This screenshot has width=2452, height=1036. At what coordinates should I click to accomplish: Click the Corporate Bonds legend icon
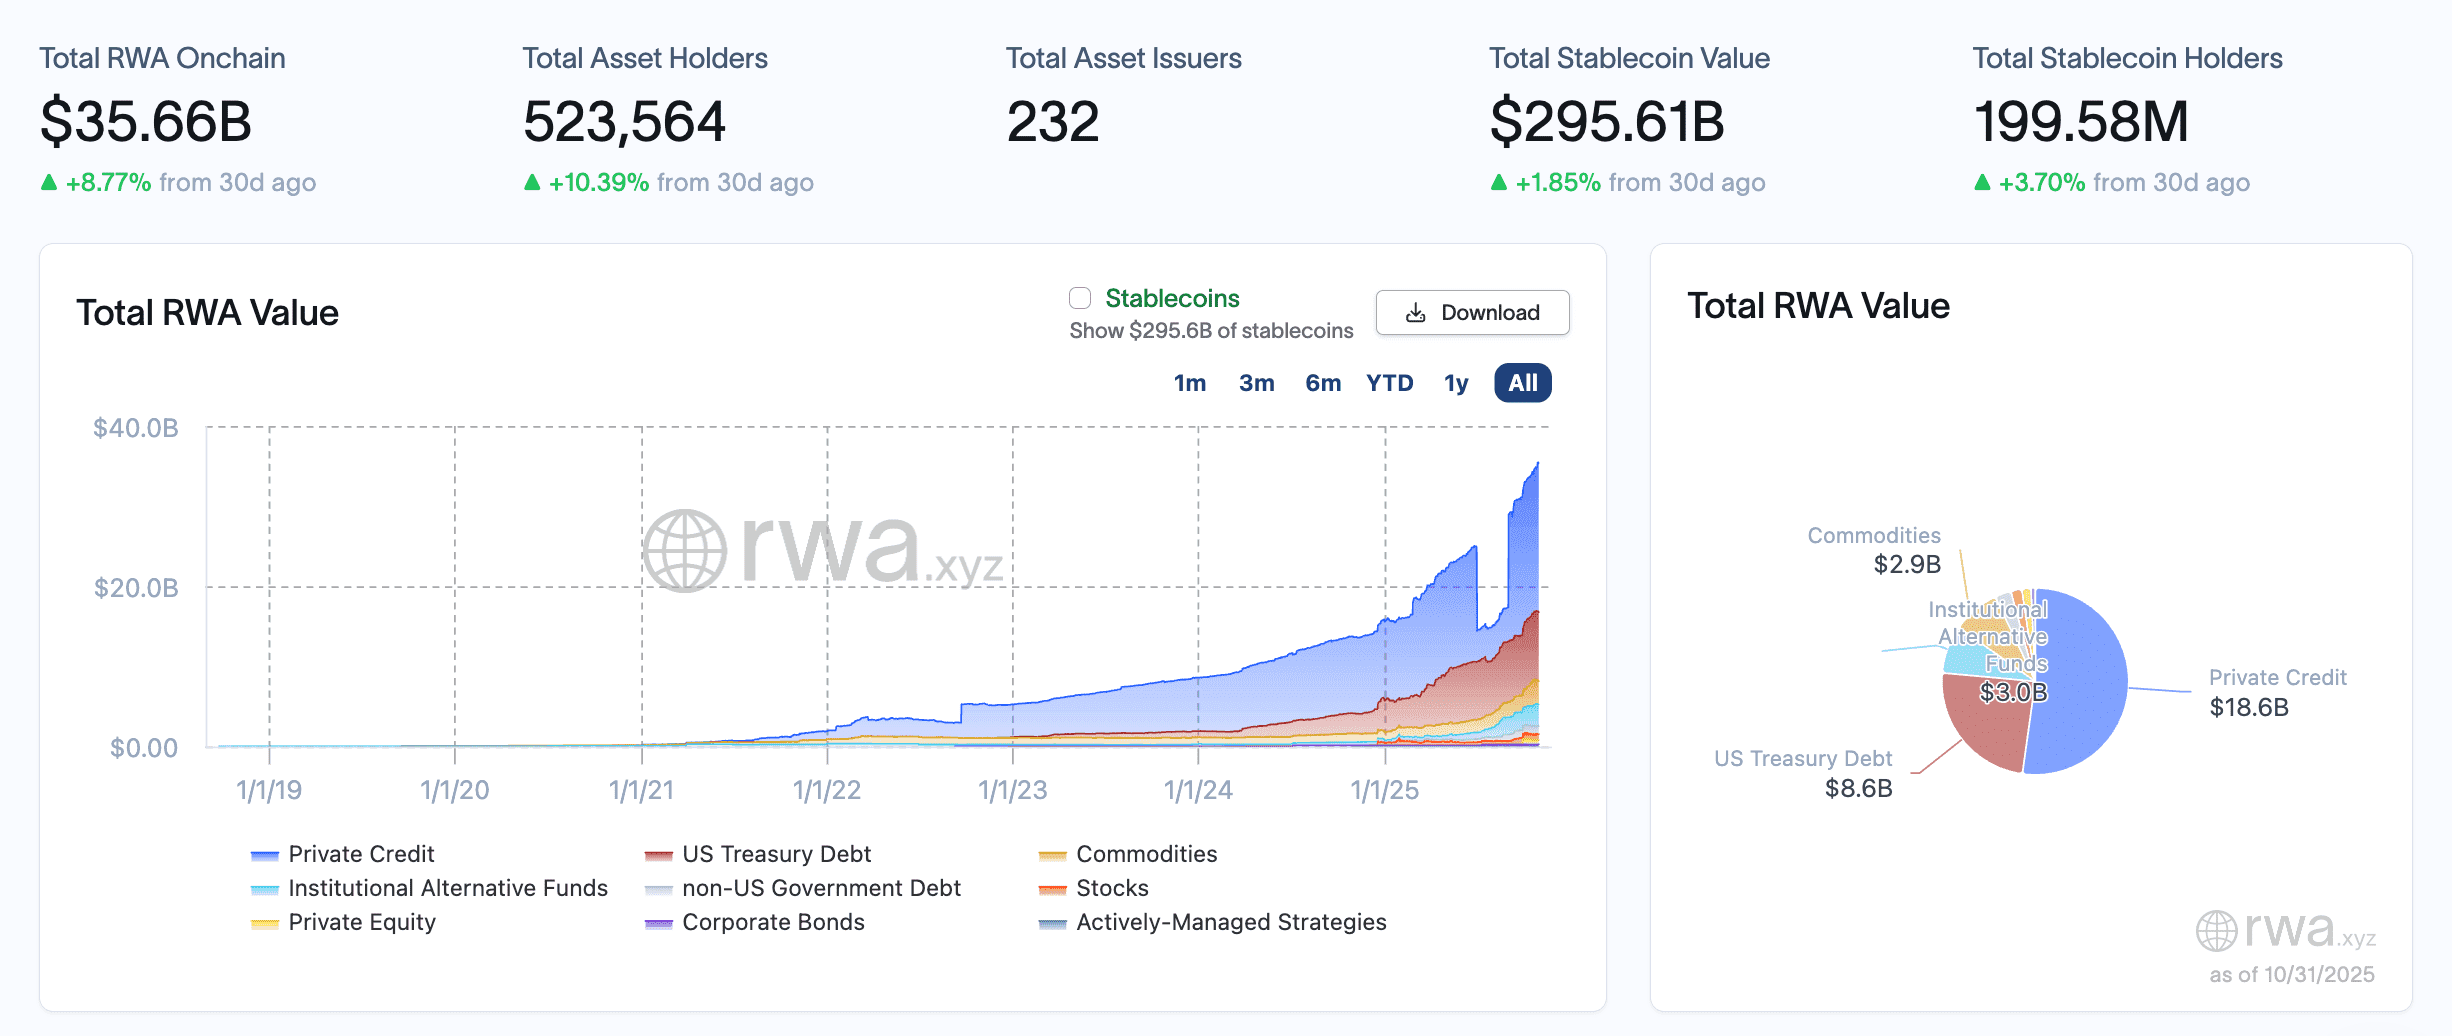click(659, 923)
